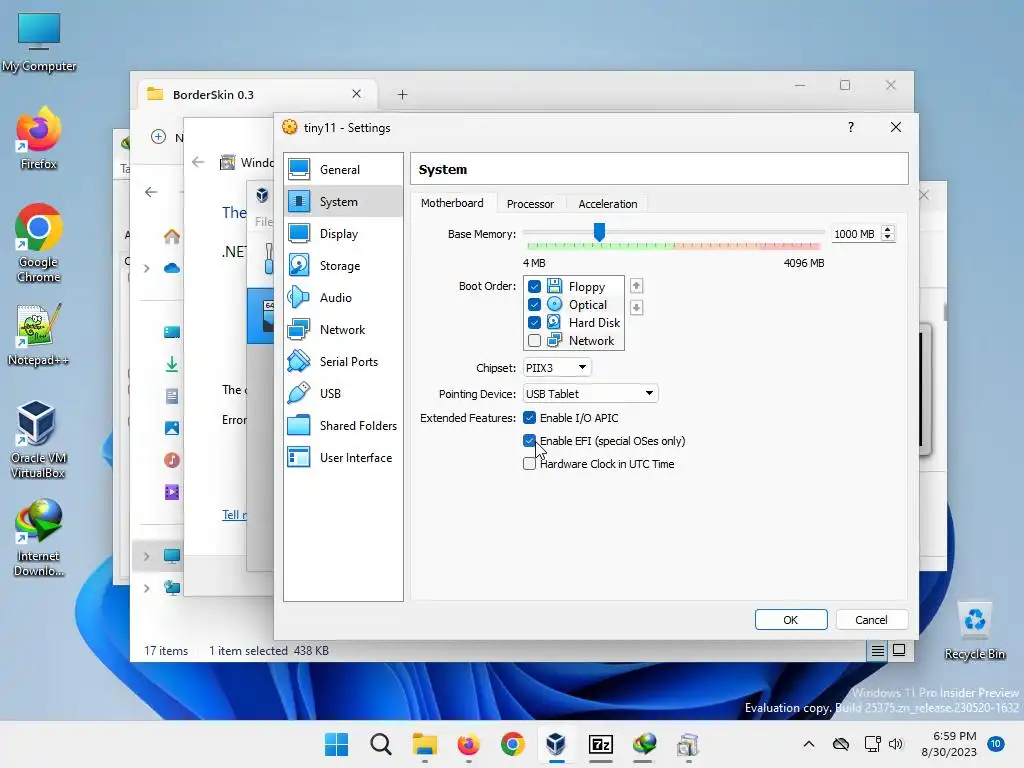Open the Storage settings category

pos(344,266)
